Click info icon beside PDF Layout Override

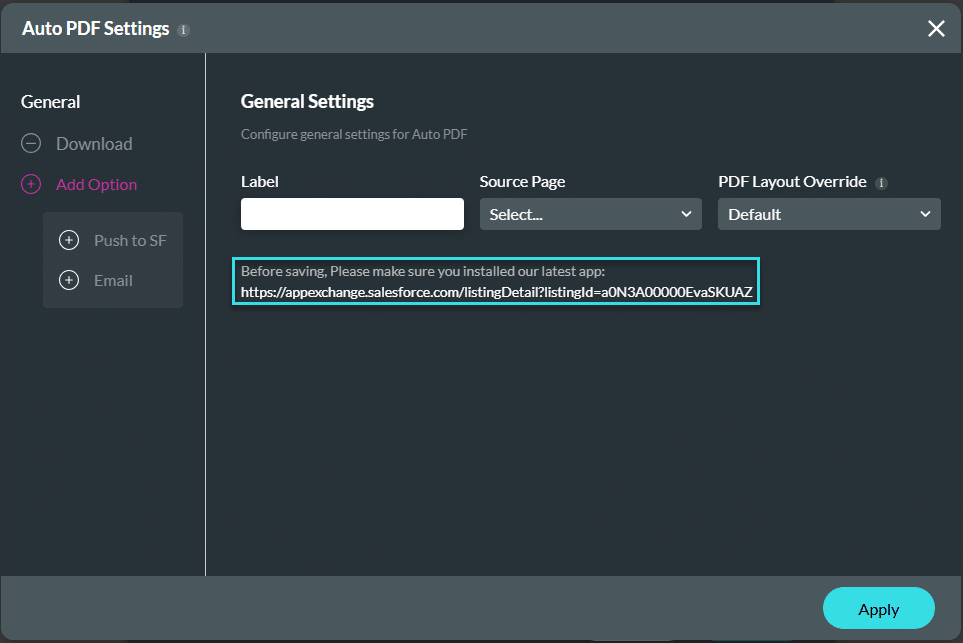[x=881, y=183]
